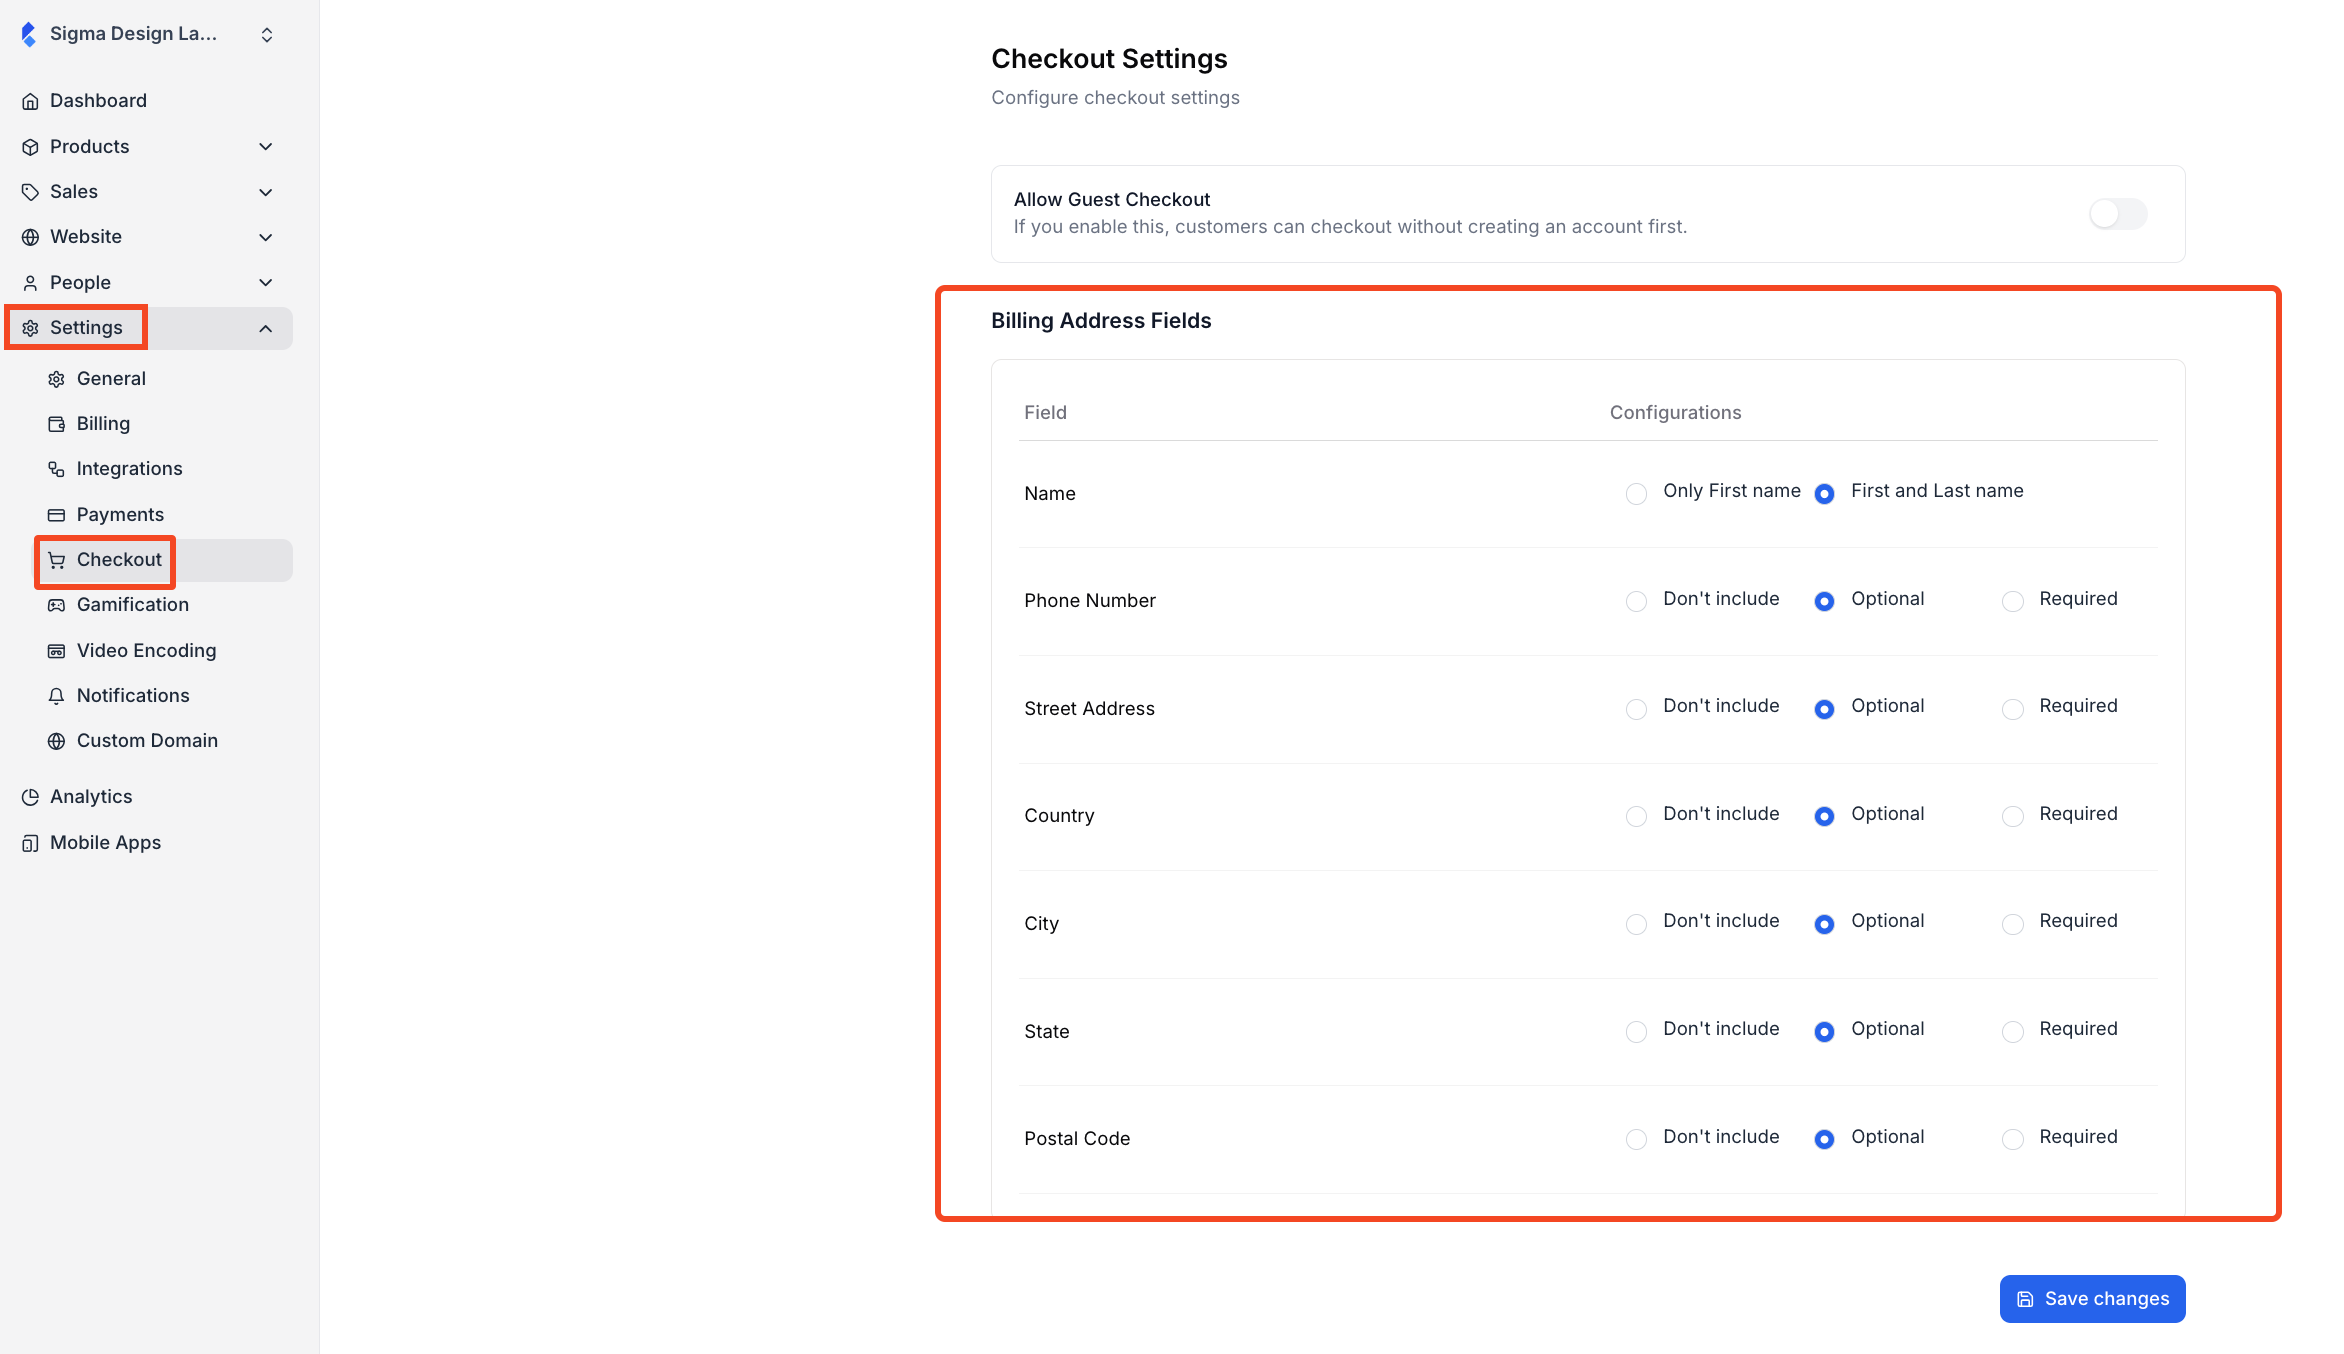Click the Save changes button
The width and height of the screenshot is (2344, 1354).
[2092, 1298]
